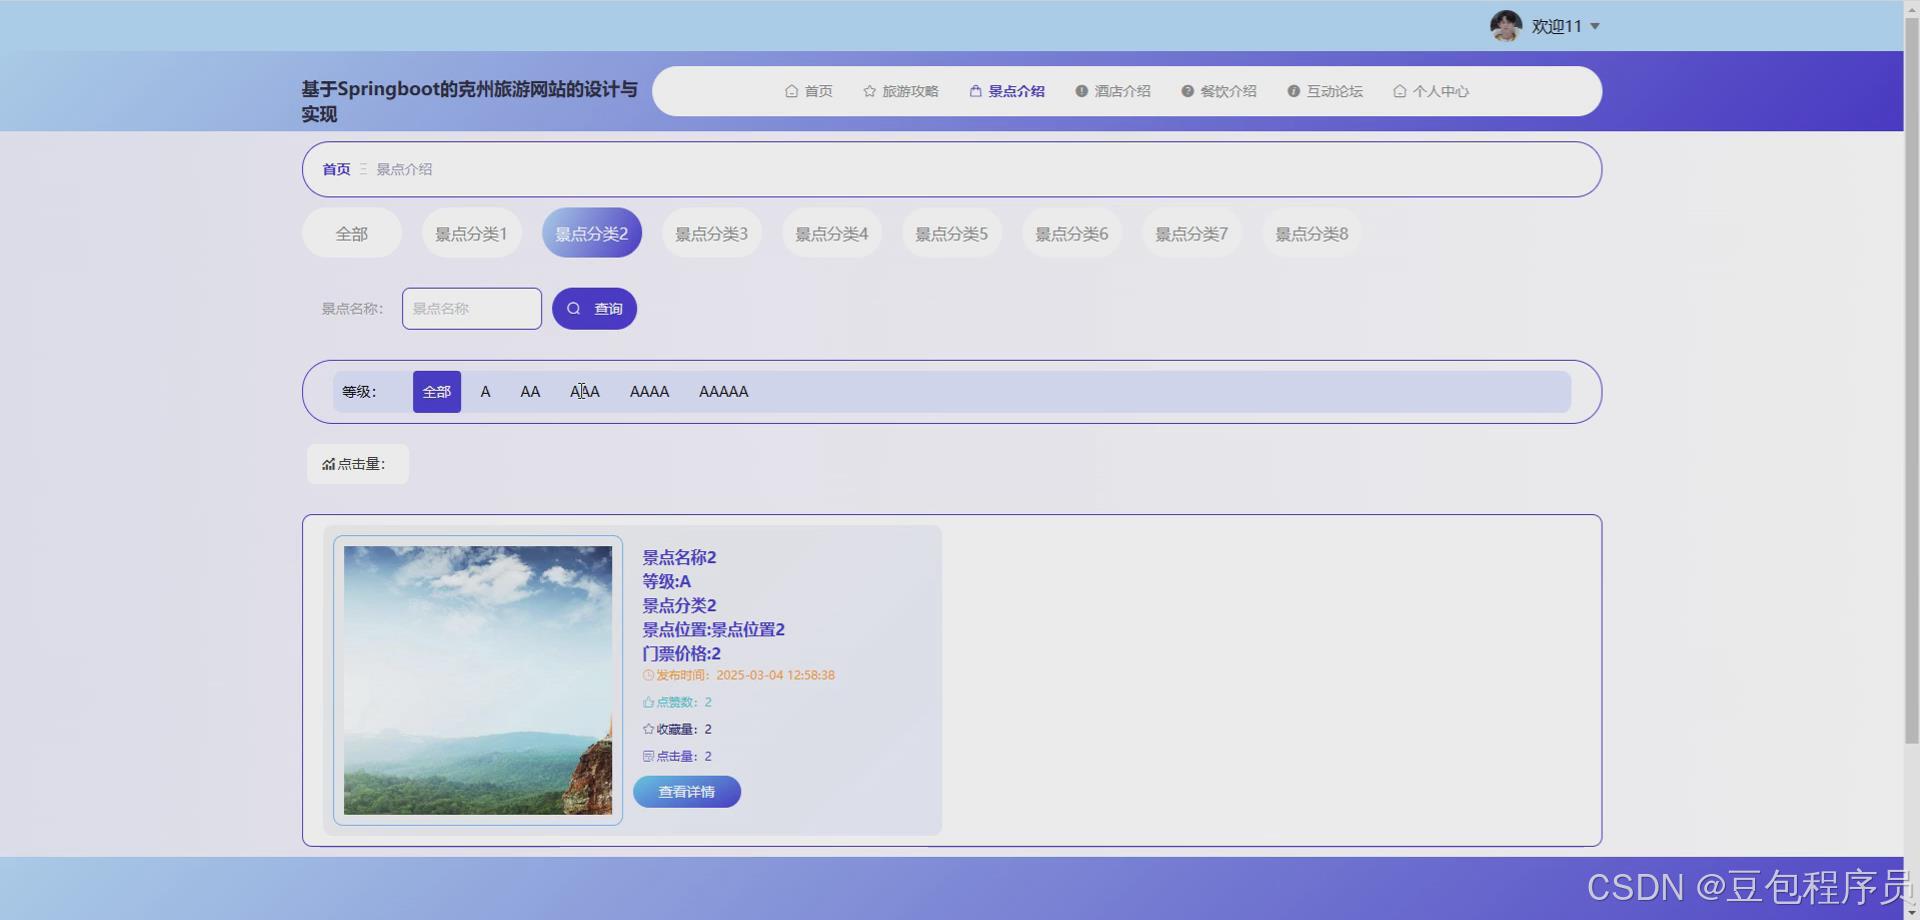
Task: Click the user avatar picture
Action: [x=1505, y=26]
